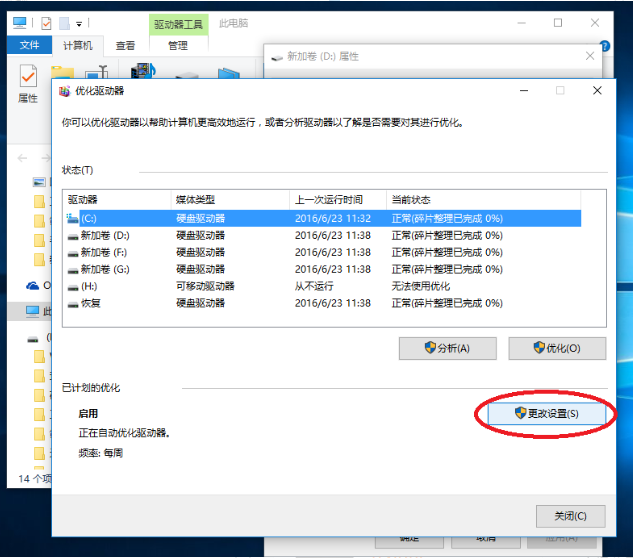Open the 文件 tab in Explorer
The width and height of the screenshot is (633, 558).
point(29,45)
